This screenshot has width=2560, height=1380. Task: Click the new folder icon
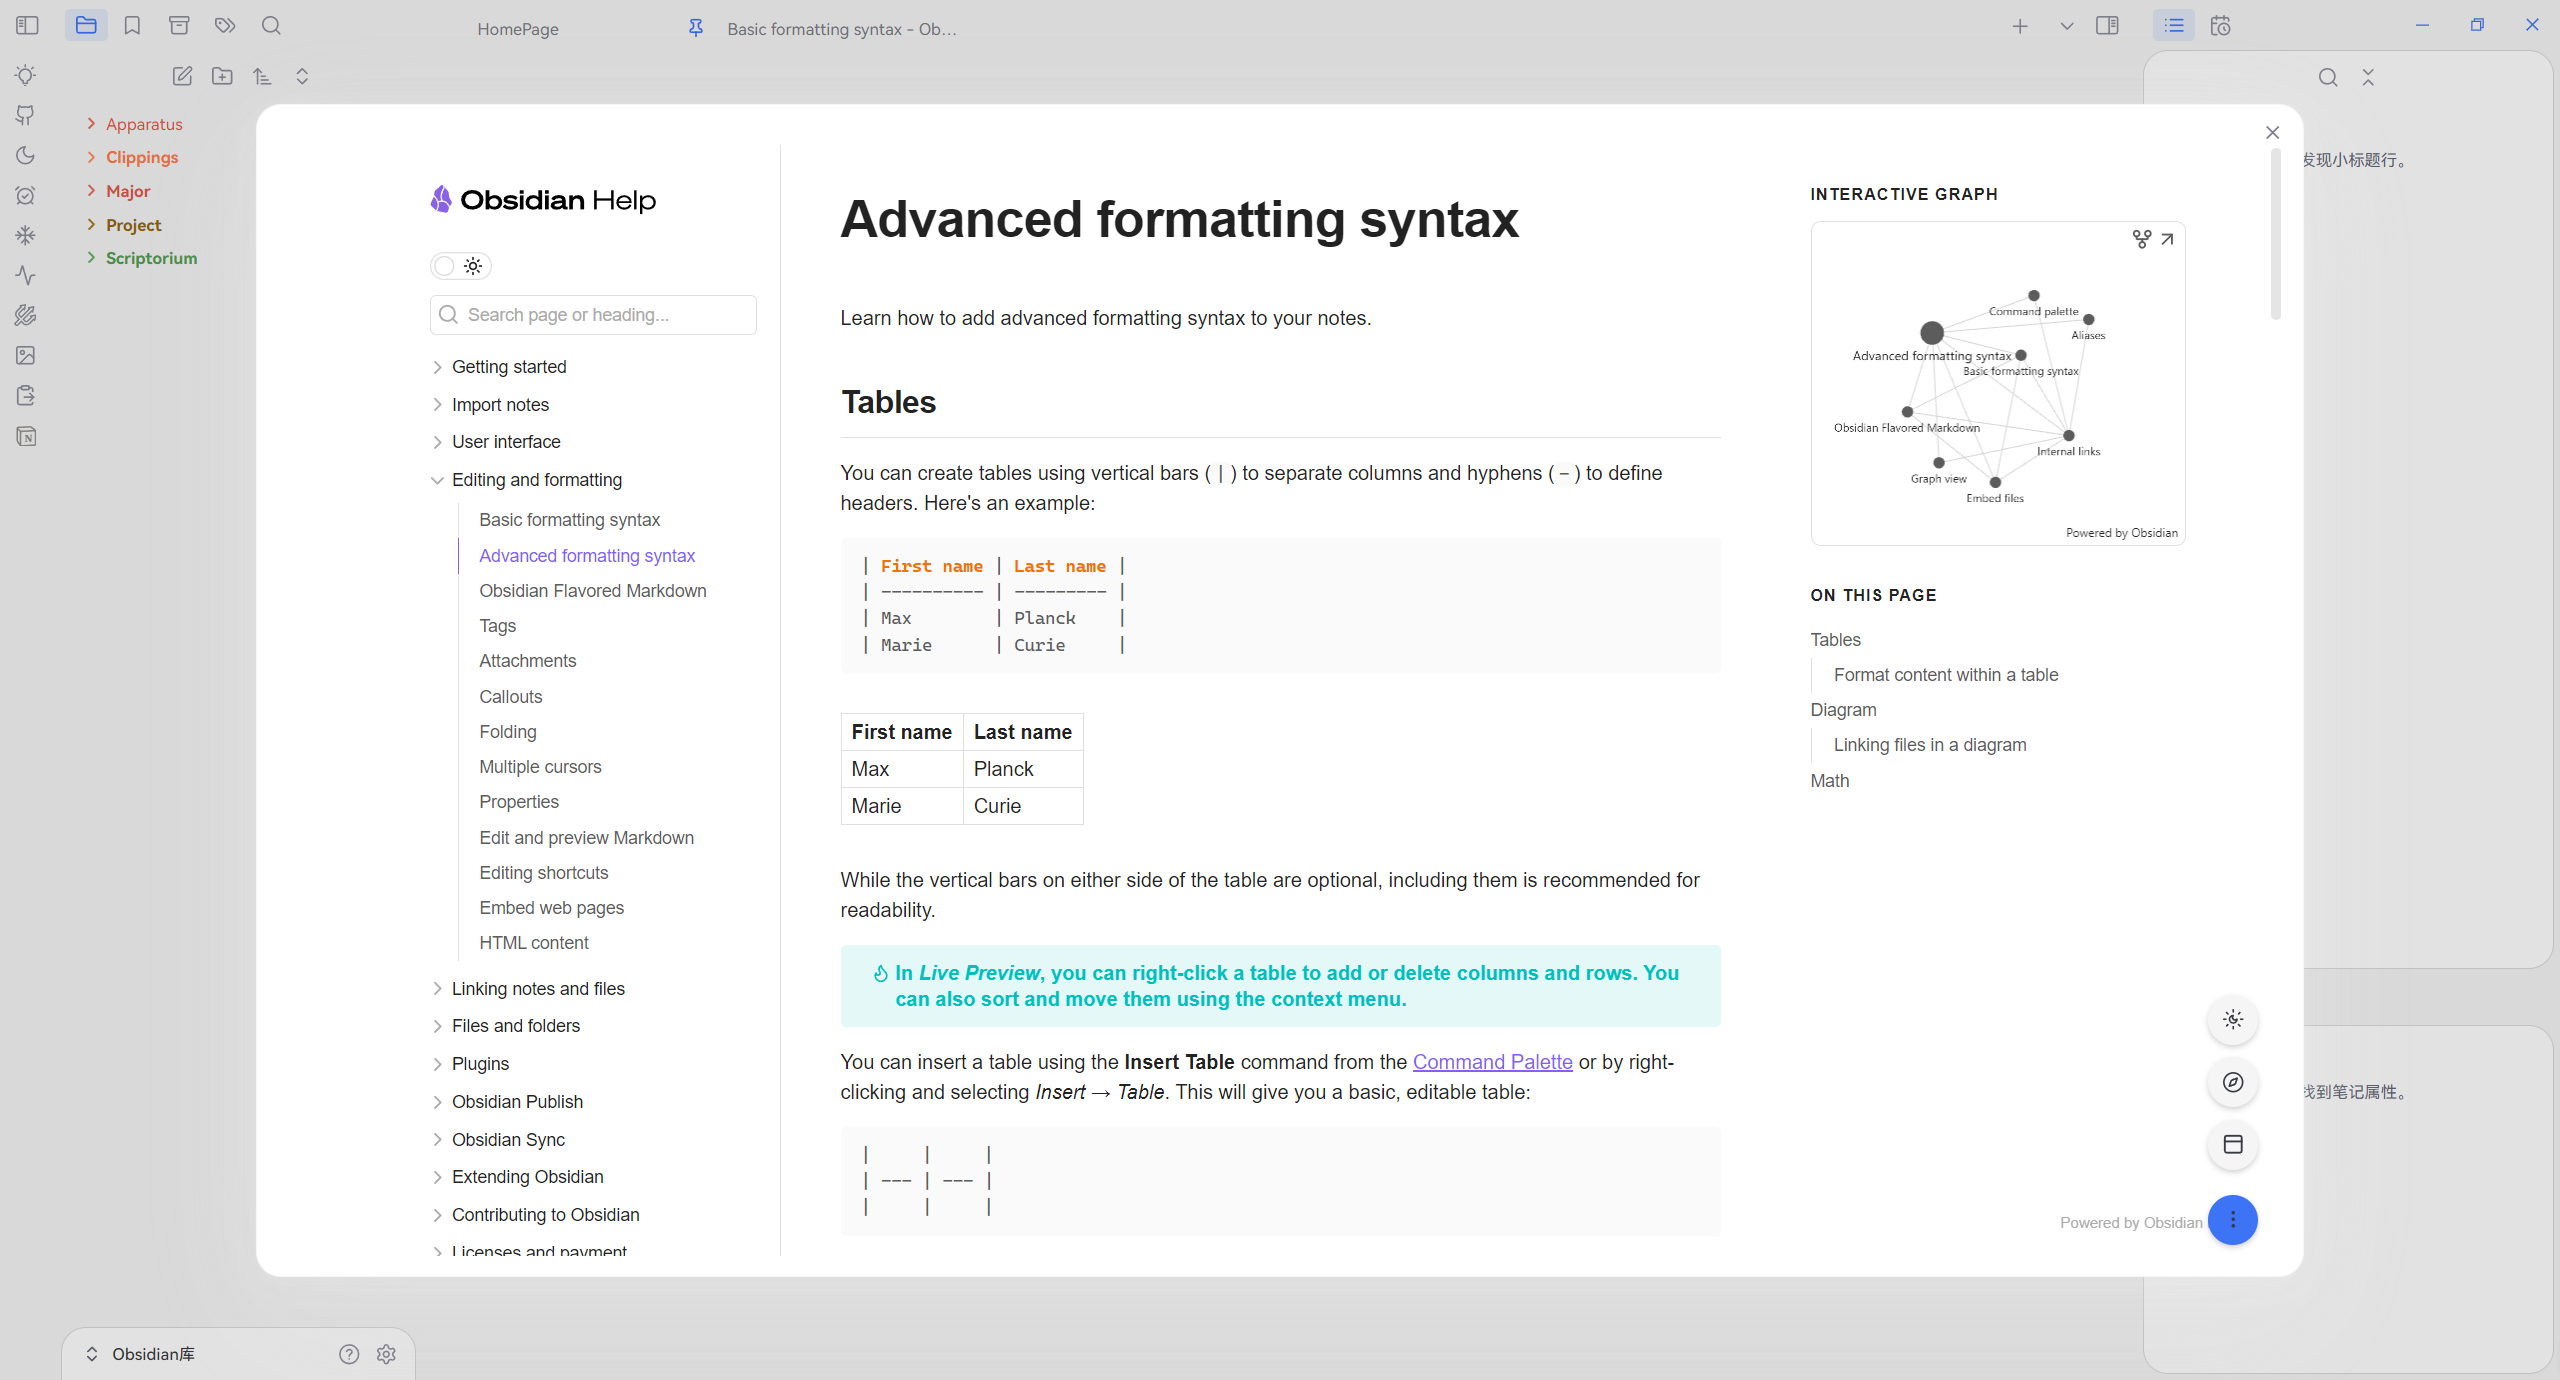[222, 76]
